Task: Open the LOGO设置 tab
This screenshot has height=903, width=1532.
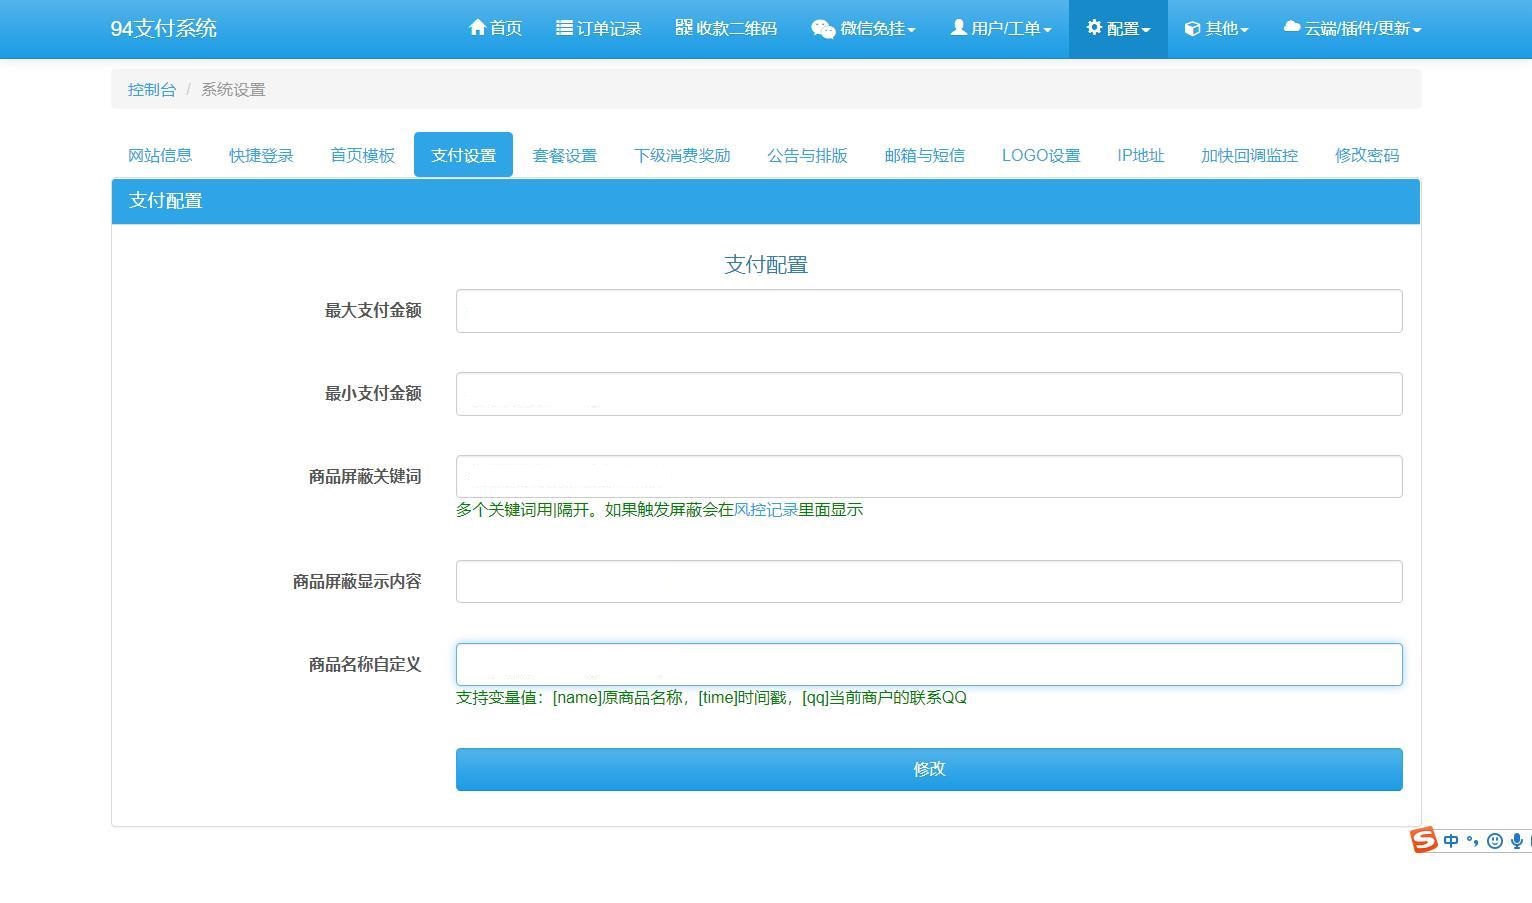Action: pos(1040,155)
